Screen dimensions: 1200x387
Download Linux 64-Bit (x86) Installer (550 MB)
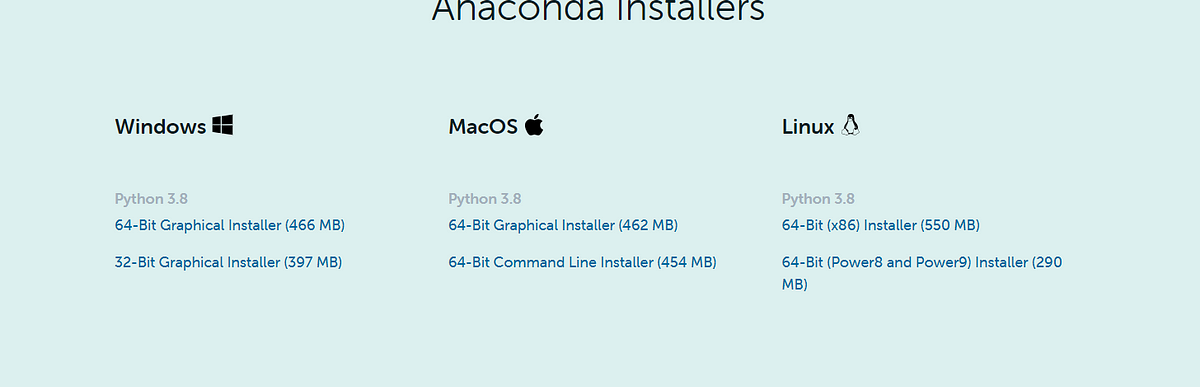pos(881,225)
